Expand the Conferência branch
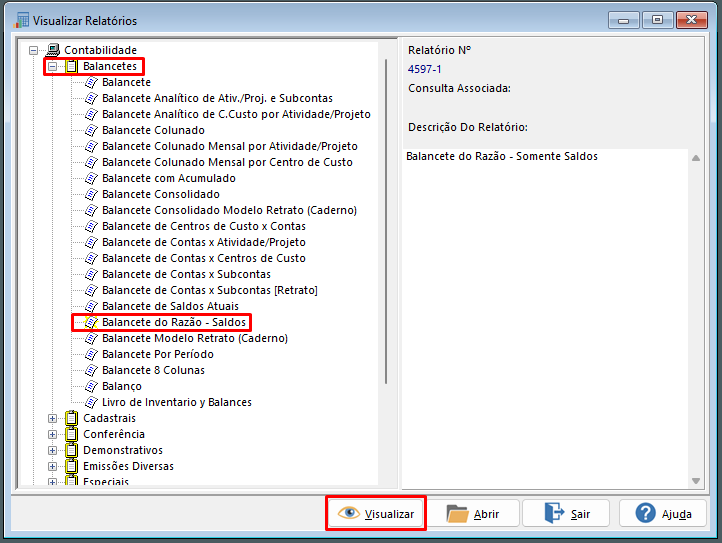The image size is (722, 543). (x=52, y=435)
